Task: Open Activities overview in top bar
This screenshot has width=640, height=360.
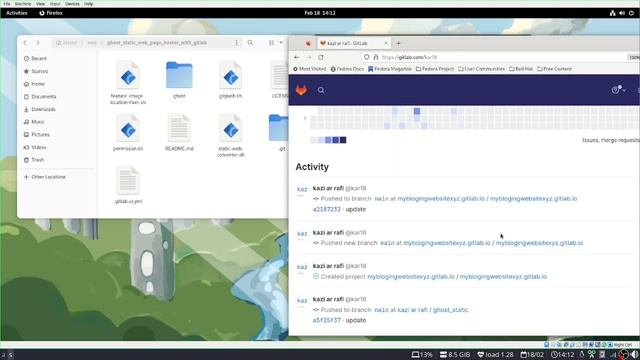Action: (16, 13)
